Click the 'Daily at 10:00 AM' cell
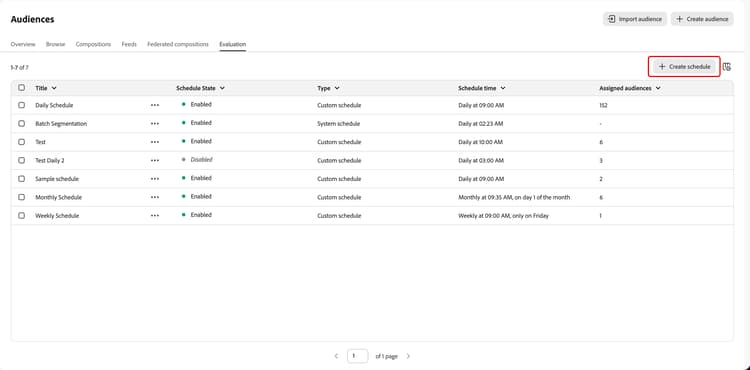 tap(481, 142)
